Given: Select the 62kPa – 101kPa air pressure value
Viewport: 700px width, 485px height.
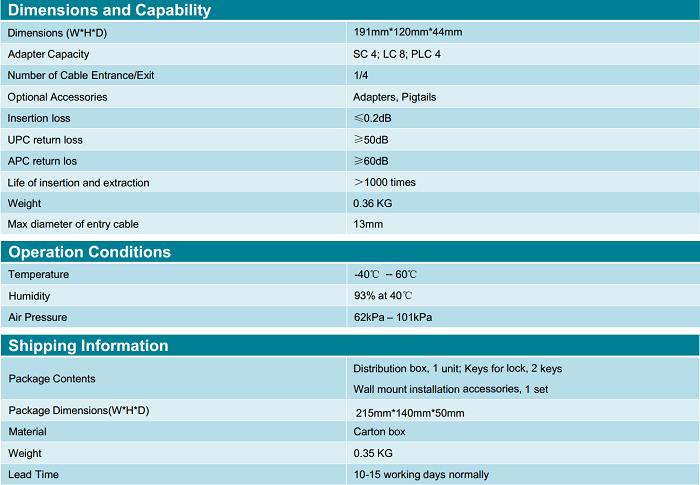Looking at the screenshot, I should click(x=393, y=317).
